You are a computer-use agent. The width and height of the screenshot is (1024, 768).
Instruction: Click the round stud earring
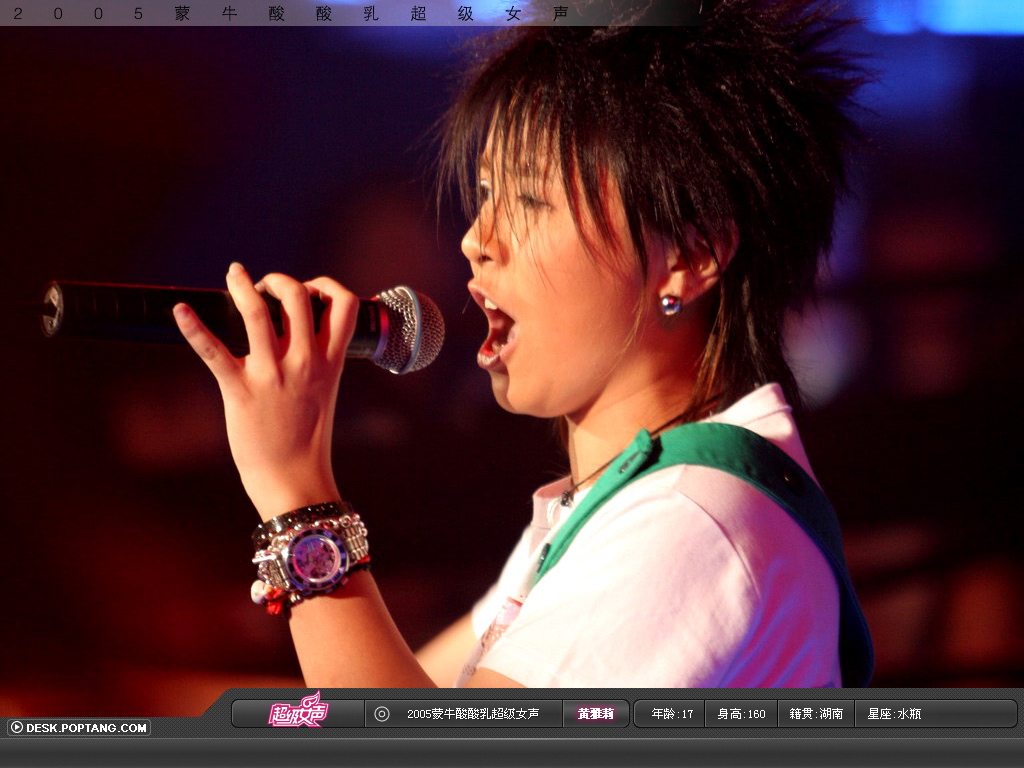tap(670, 304)
